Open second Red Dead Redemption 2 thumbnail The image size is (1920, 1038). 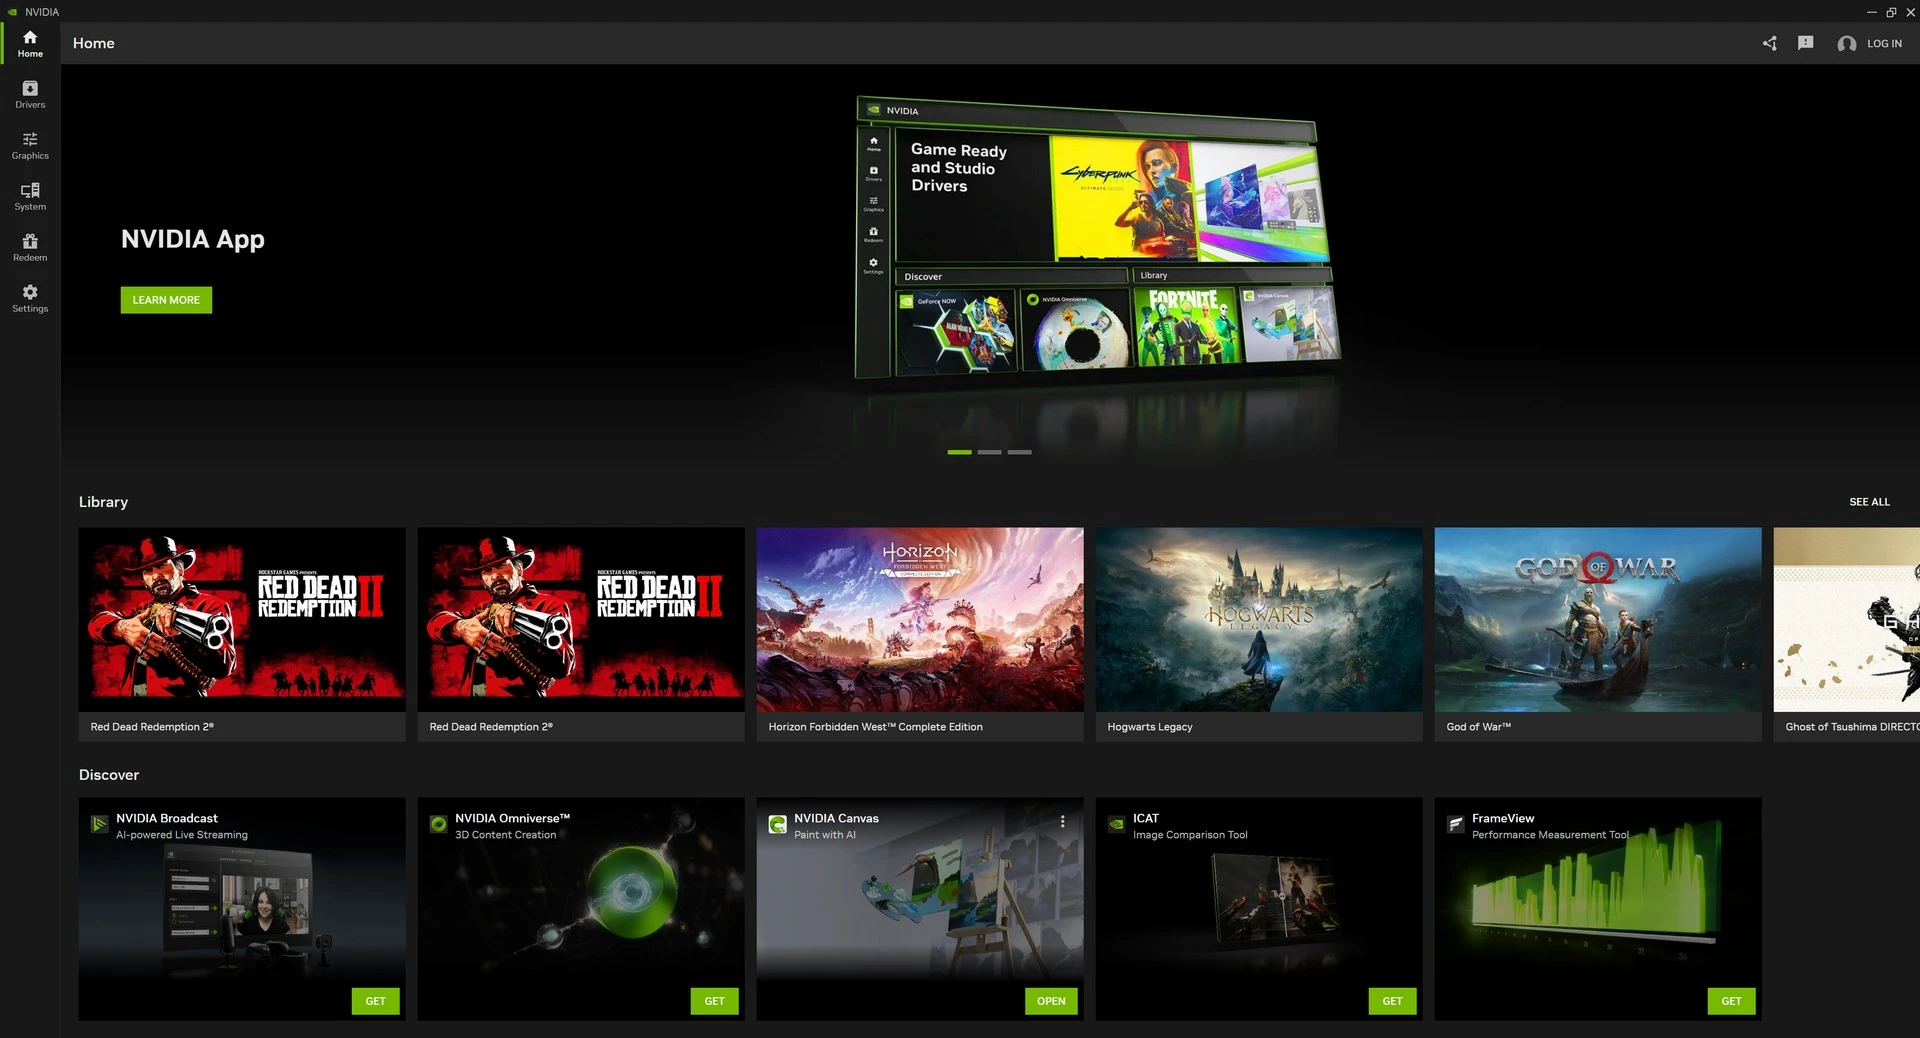(x=581, y=620)
